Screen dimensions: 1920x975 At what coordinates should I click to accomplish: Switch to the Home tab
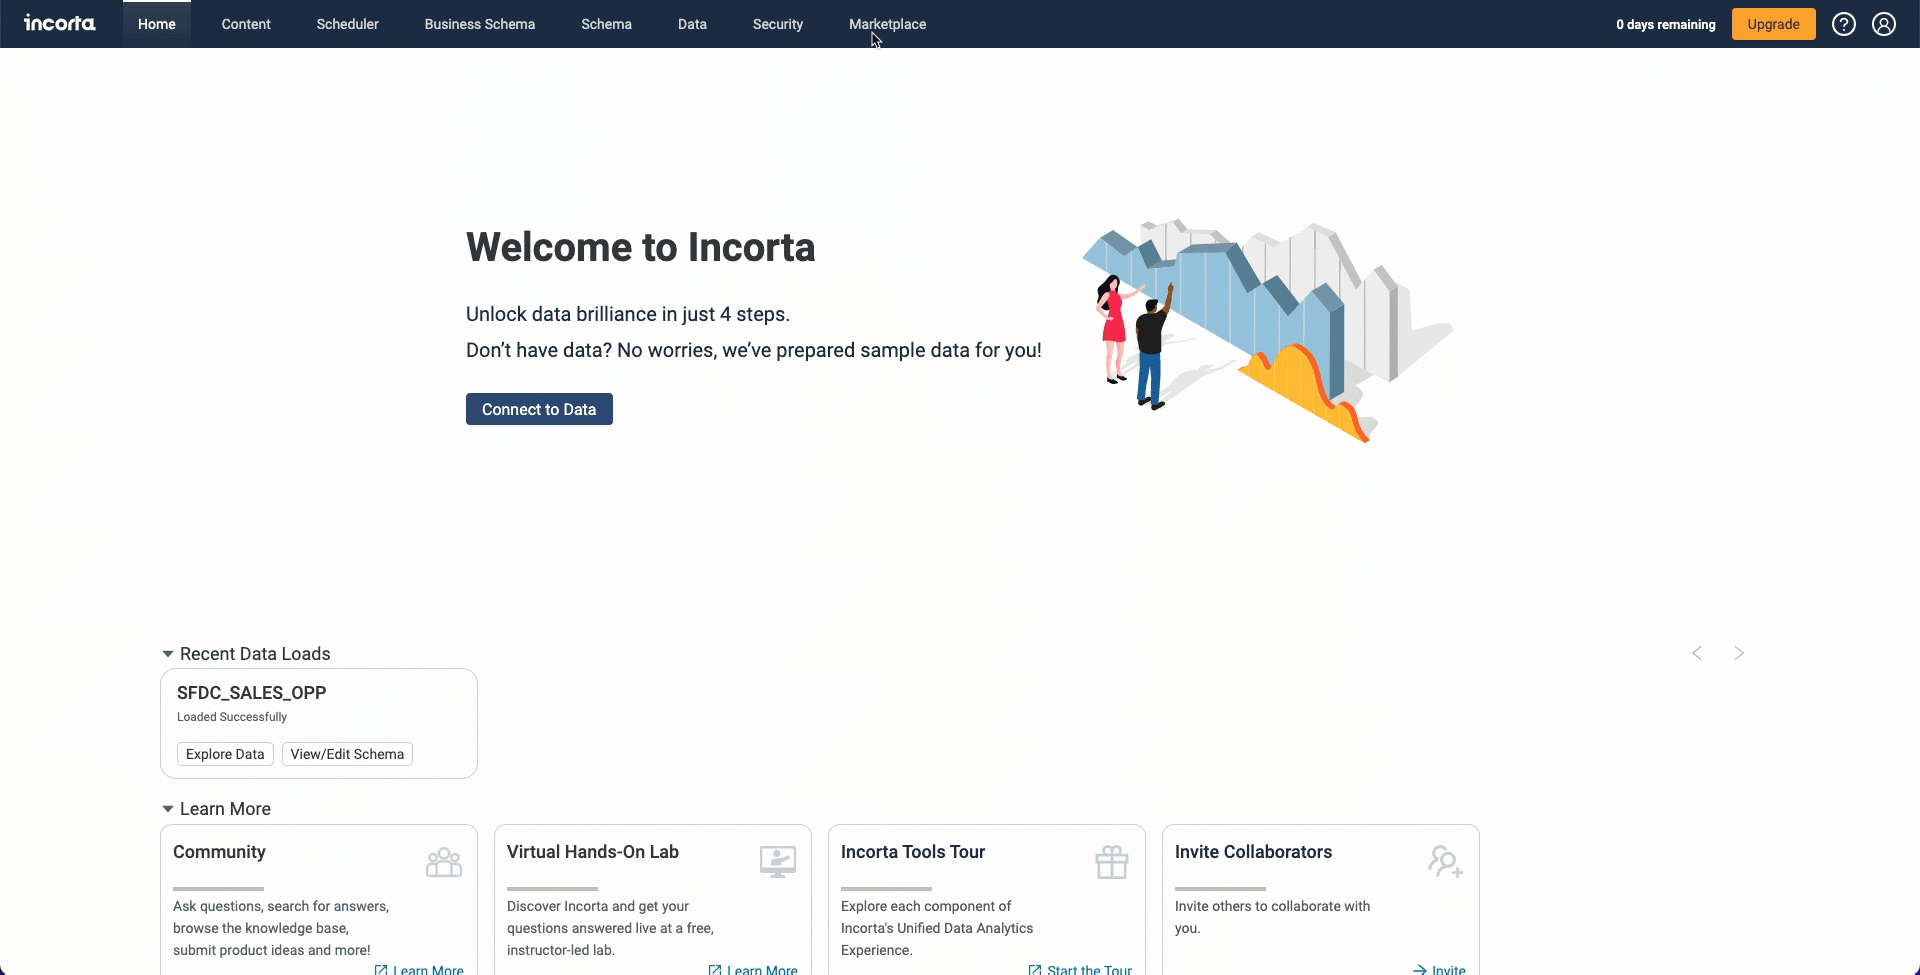(157, 24)
